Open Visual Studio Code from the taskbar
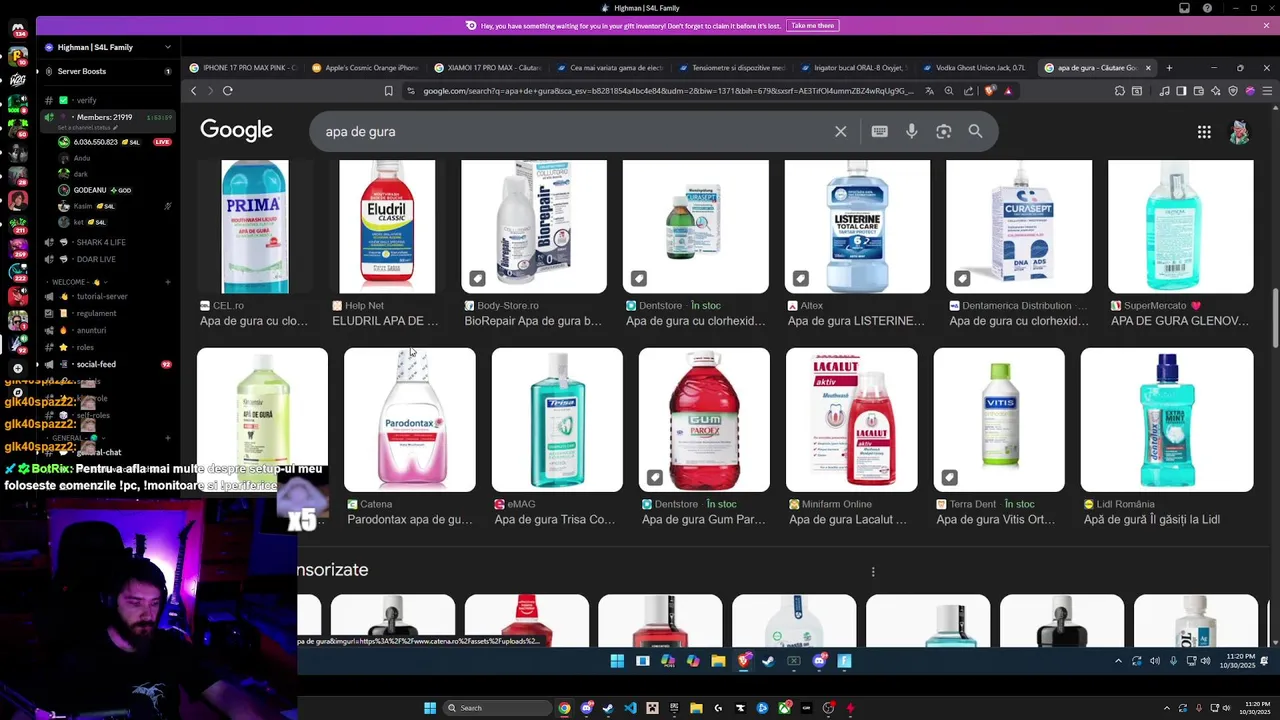This screenshot has height=720, width=1280. [x=630, y=708]
